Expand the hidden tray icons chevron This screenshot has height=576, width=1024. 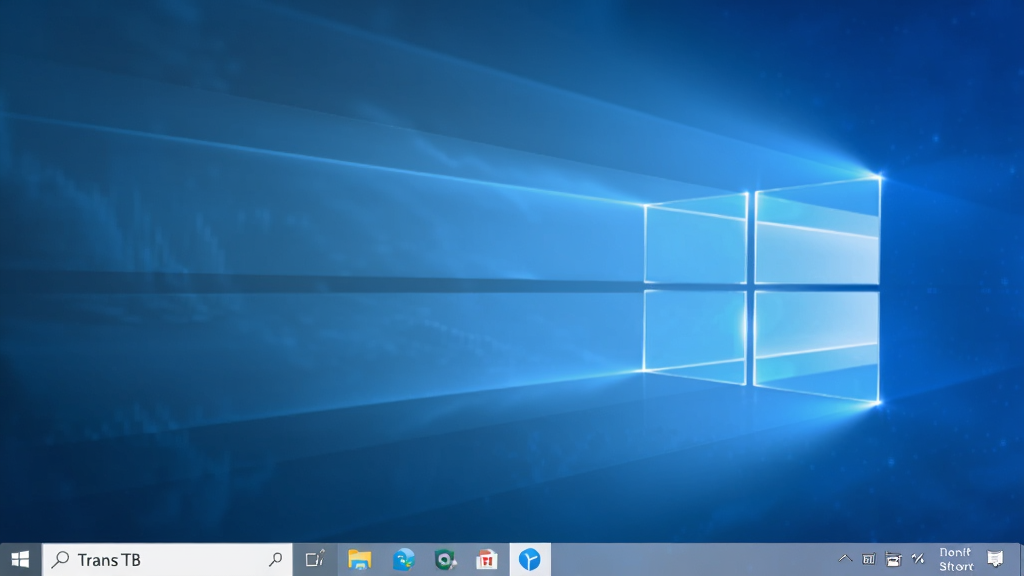[x=845, y=558]
